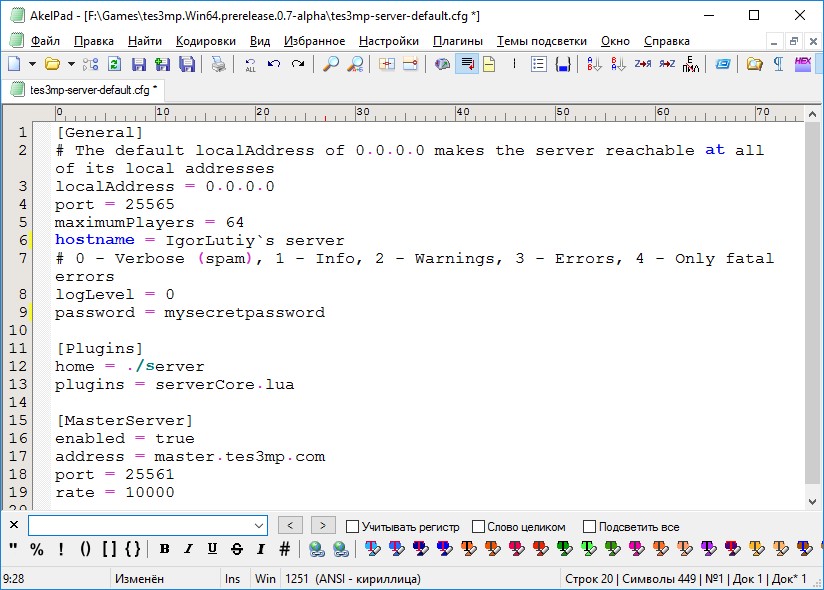The height and width of the screenshot is (590, 824).
Task: Open the dropdown arrow beside the New document icon
Action: click(32, 64)
